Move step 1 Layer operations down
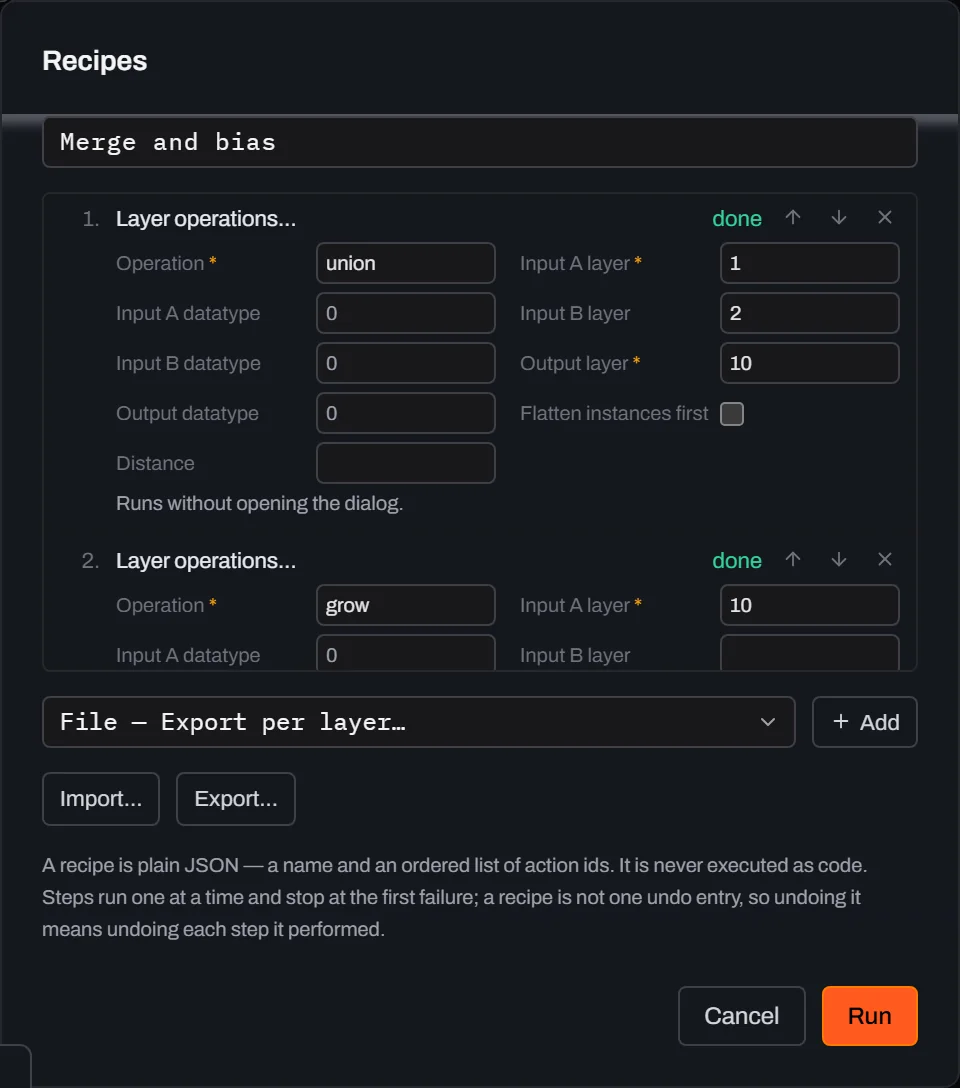 pyautogui.click(x=839, y=218)
